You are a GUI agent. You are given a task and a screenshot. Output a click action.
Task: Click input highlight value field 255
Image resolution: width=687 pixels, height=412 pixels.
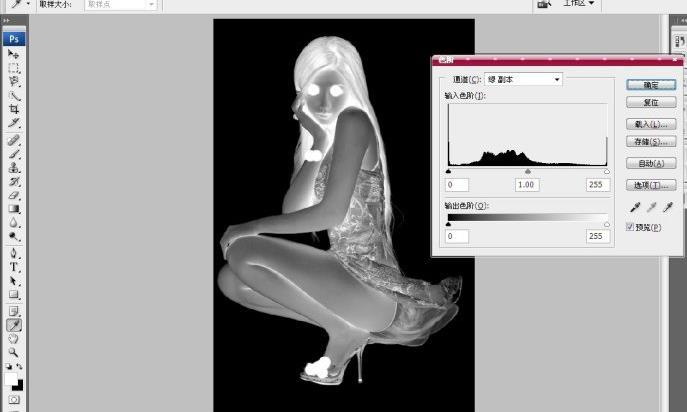pos(598,185)
